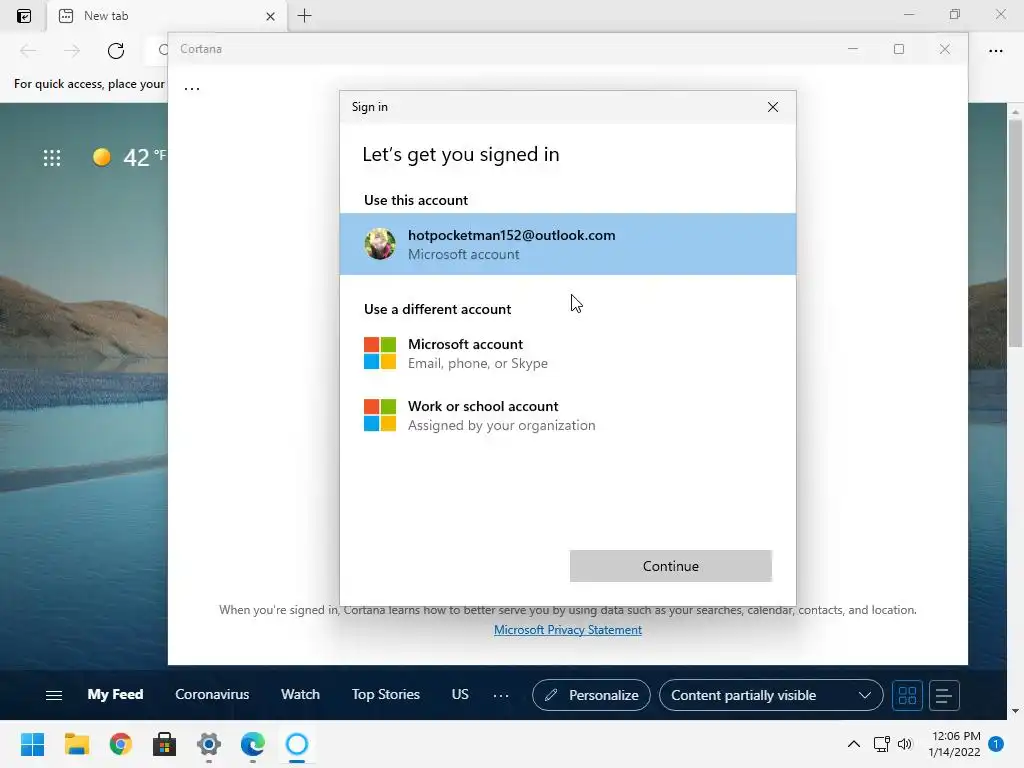Go forward in Edge browser
Image resolution: width=1024 pixels, height=768 pixels.
72,50
